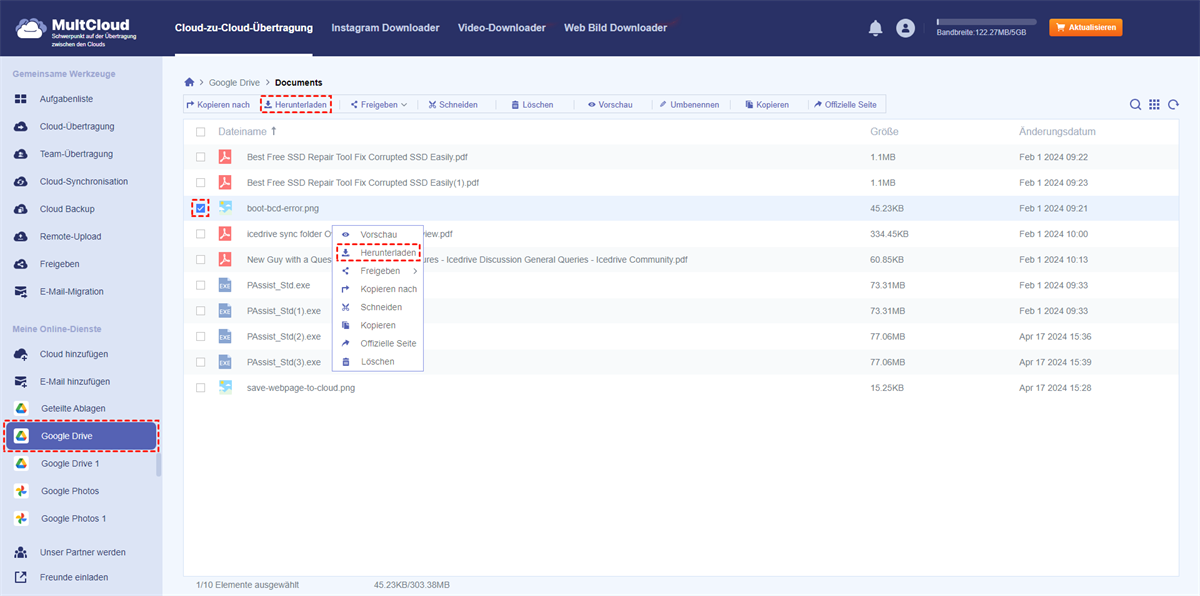Screen dimensions: 1200x596
Task: Click the search magnifier icon
Action: (1135, 105)
